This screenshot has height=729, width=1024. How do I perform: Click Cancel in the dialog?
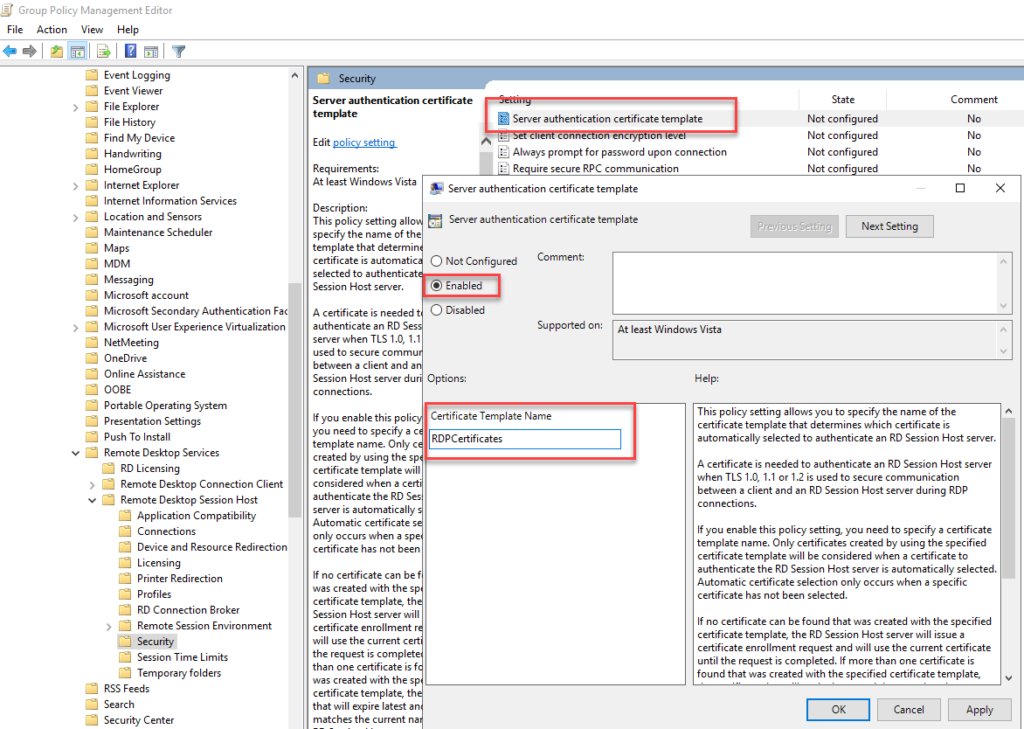[x=908, y=709]
